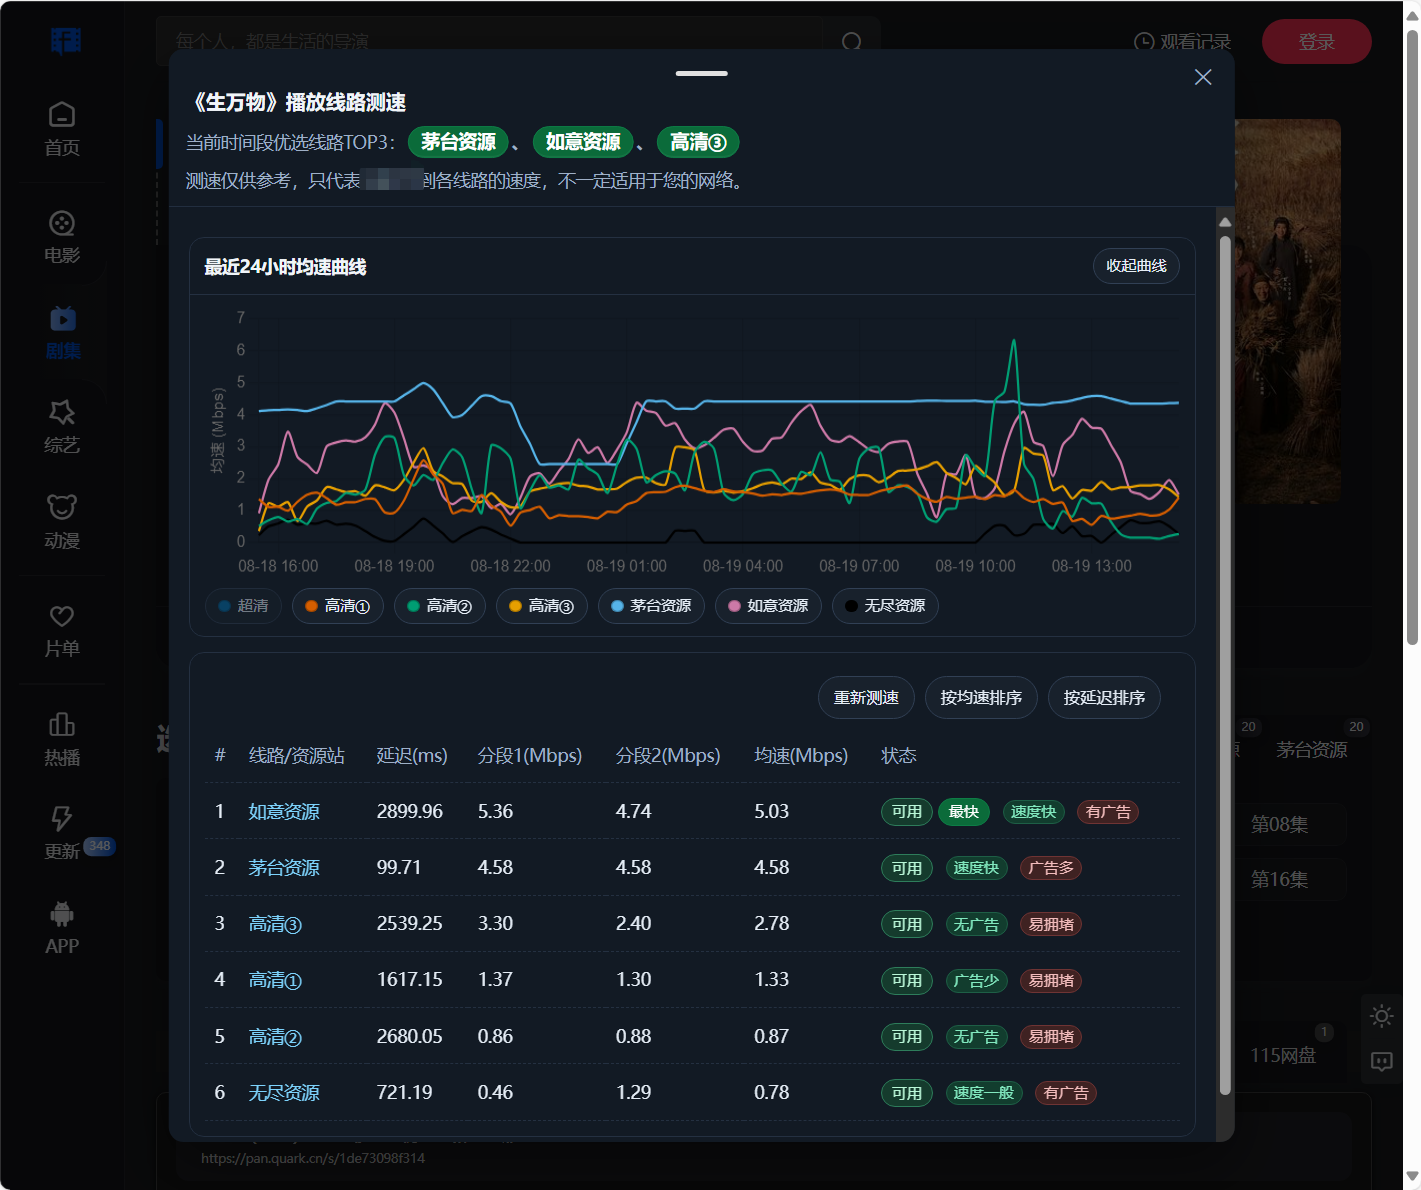Sort routes with 按延迟排序
Viewport: 1421px width, 1190px height.
tap(1104, 698)
